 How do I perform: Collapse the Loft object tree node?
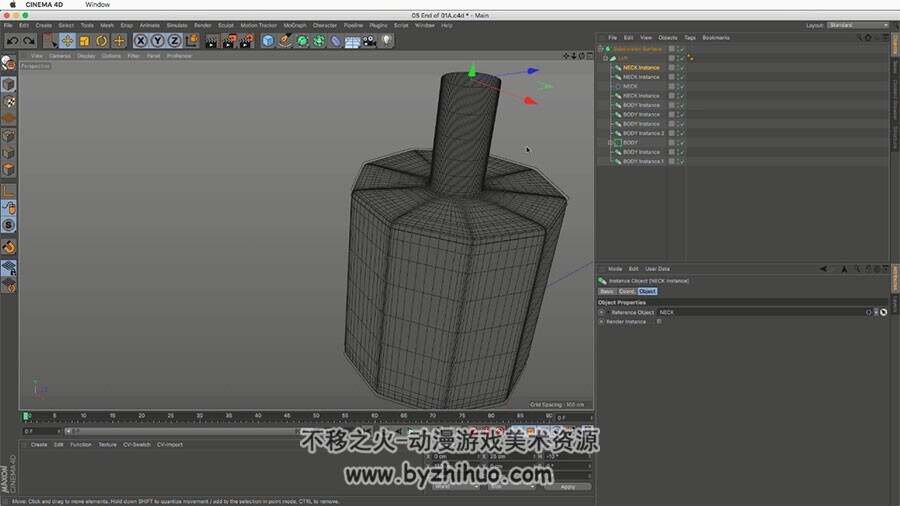(x=605, y=59)
